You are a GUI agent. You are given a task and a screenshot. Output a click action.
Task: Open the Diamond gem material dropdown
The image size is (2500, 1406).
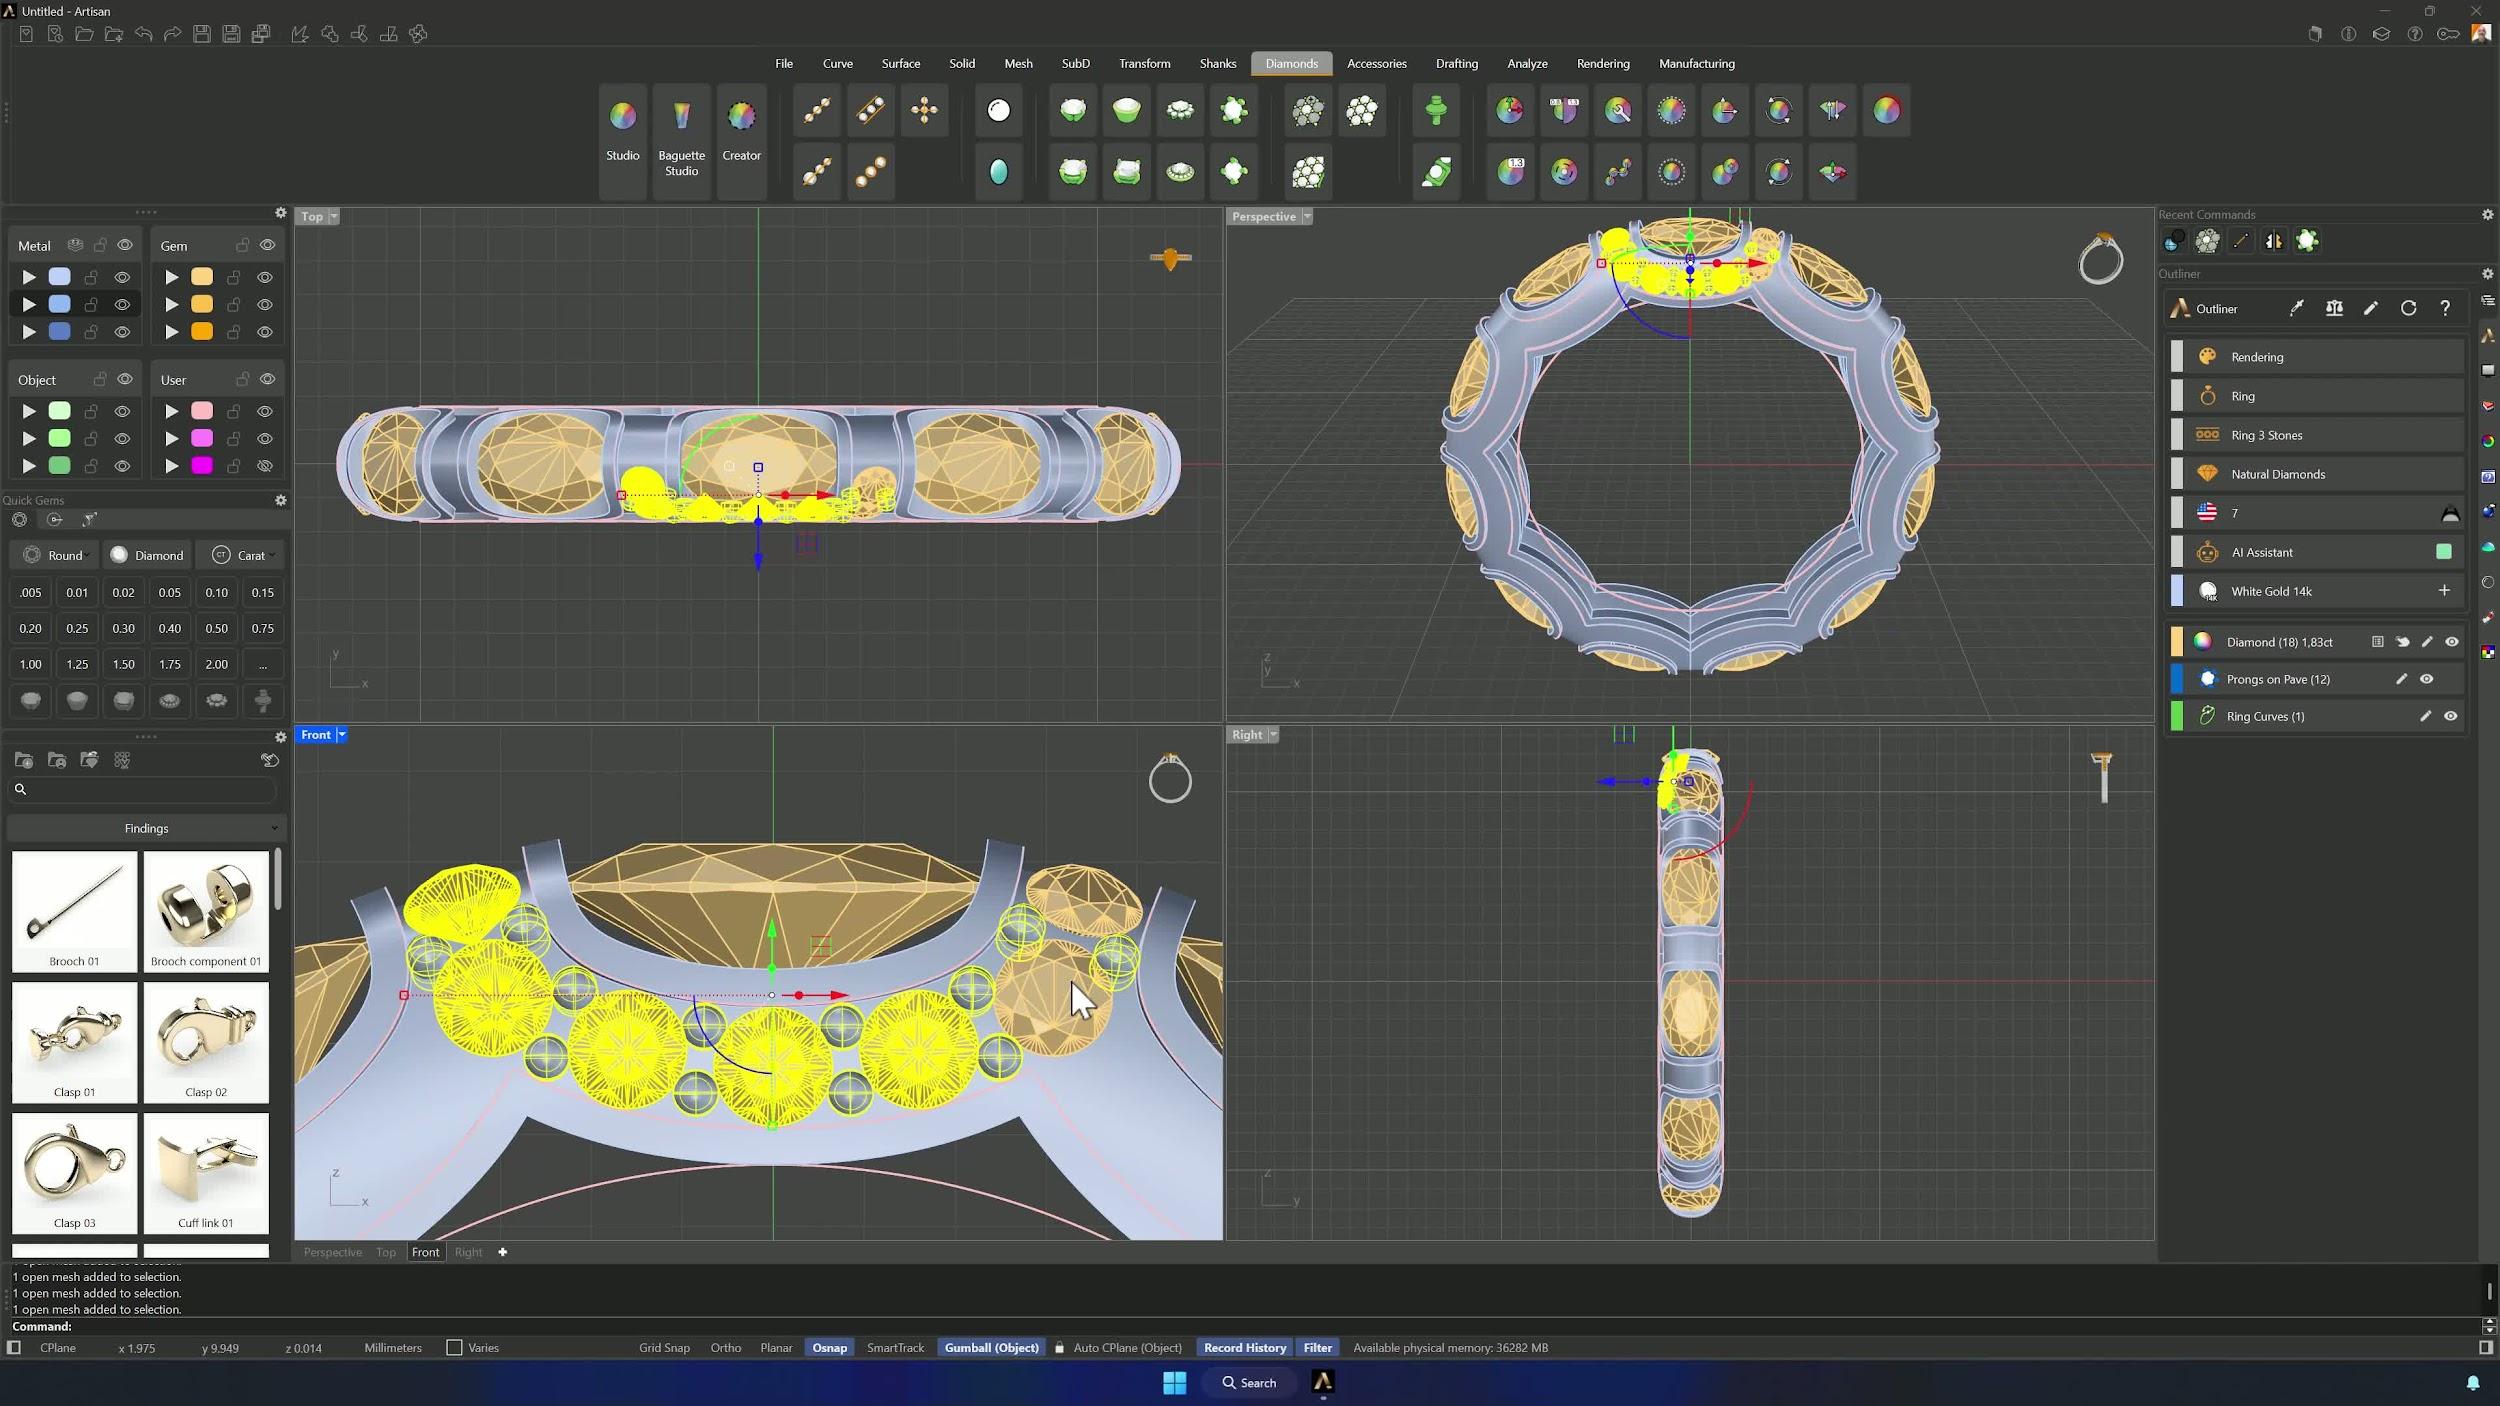tap(147, 555)
